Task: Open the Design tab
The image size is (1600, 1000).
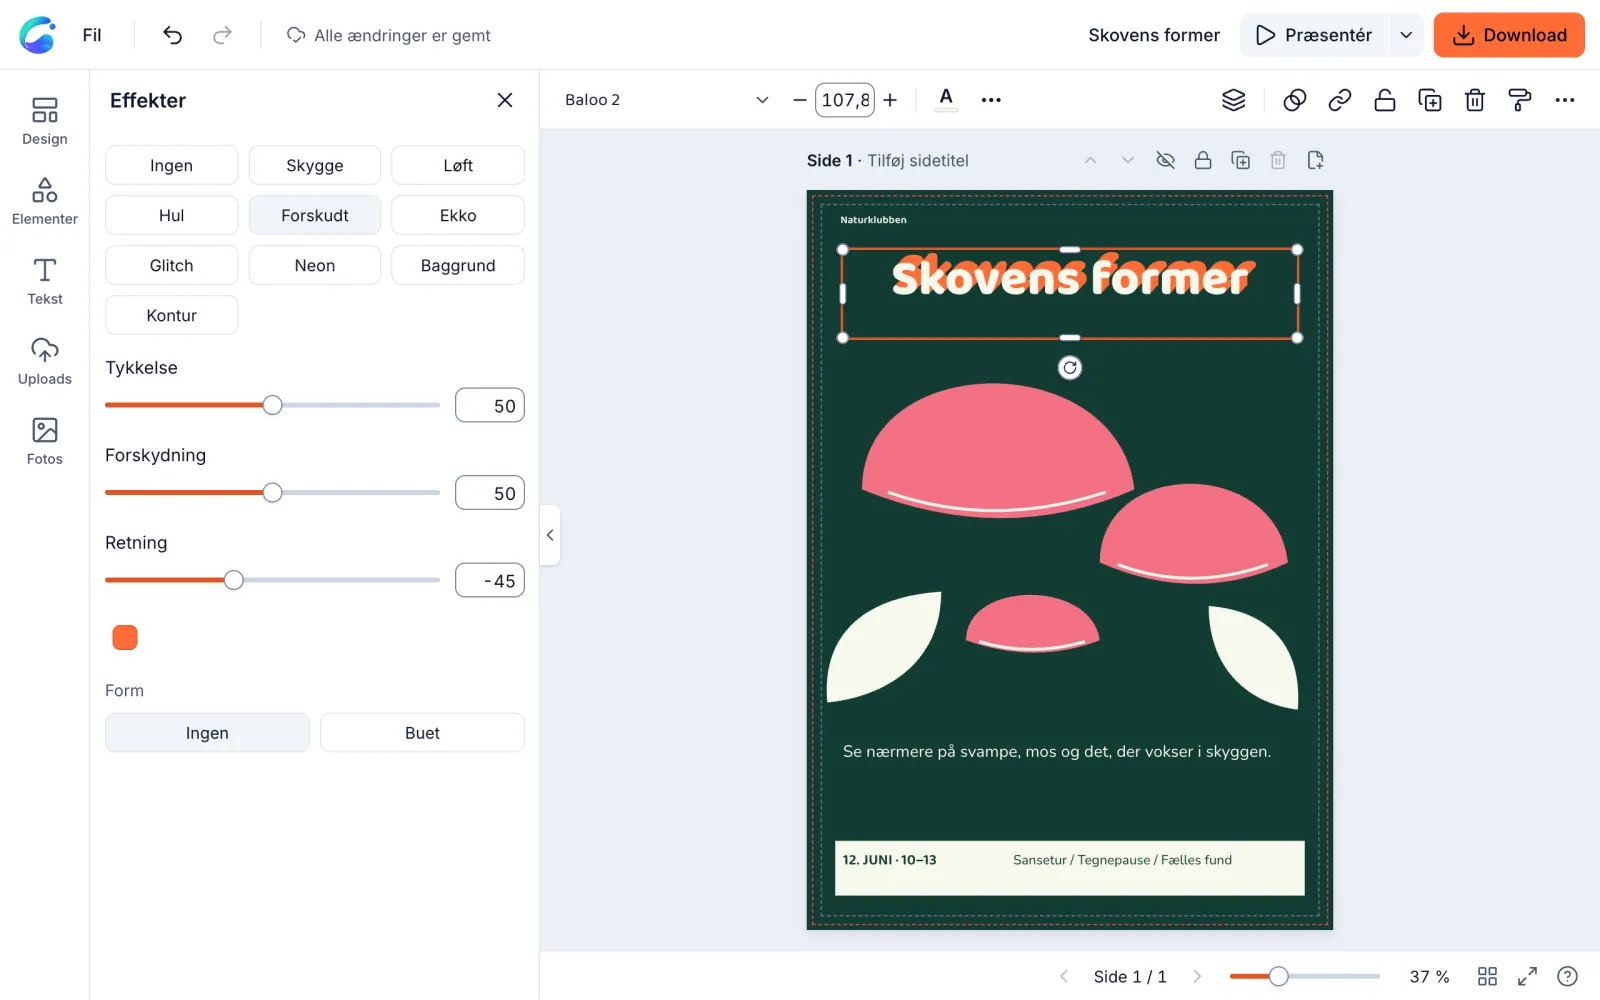Action: pos(45,121)
